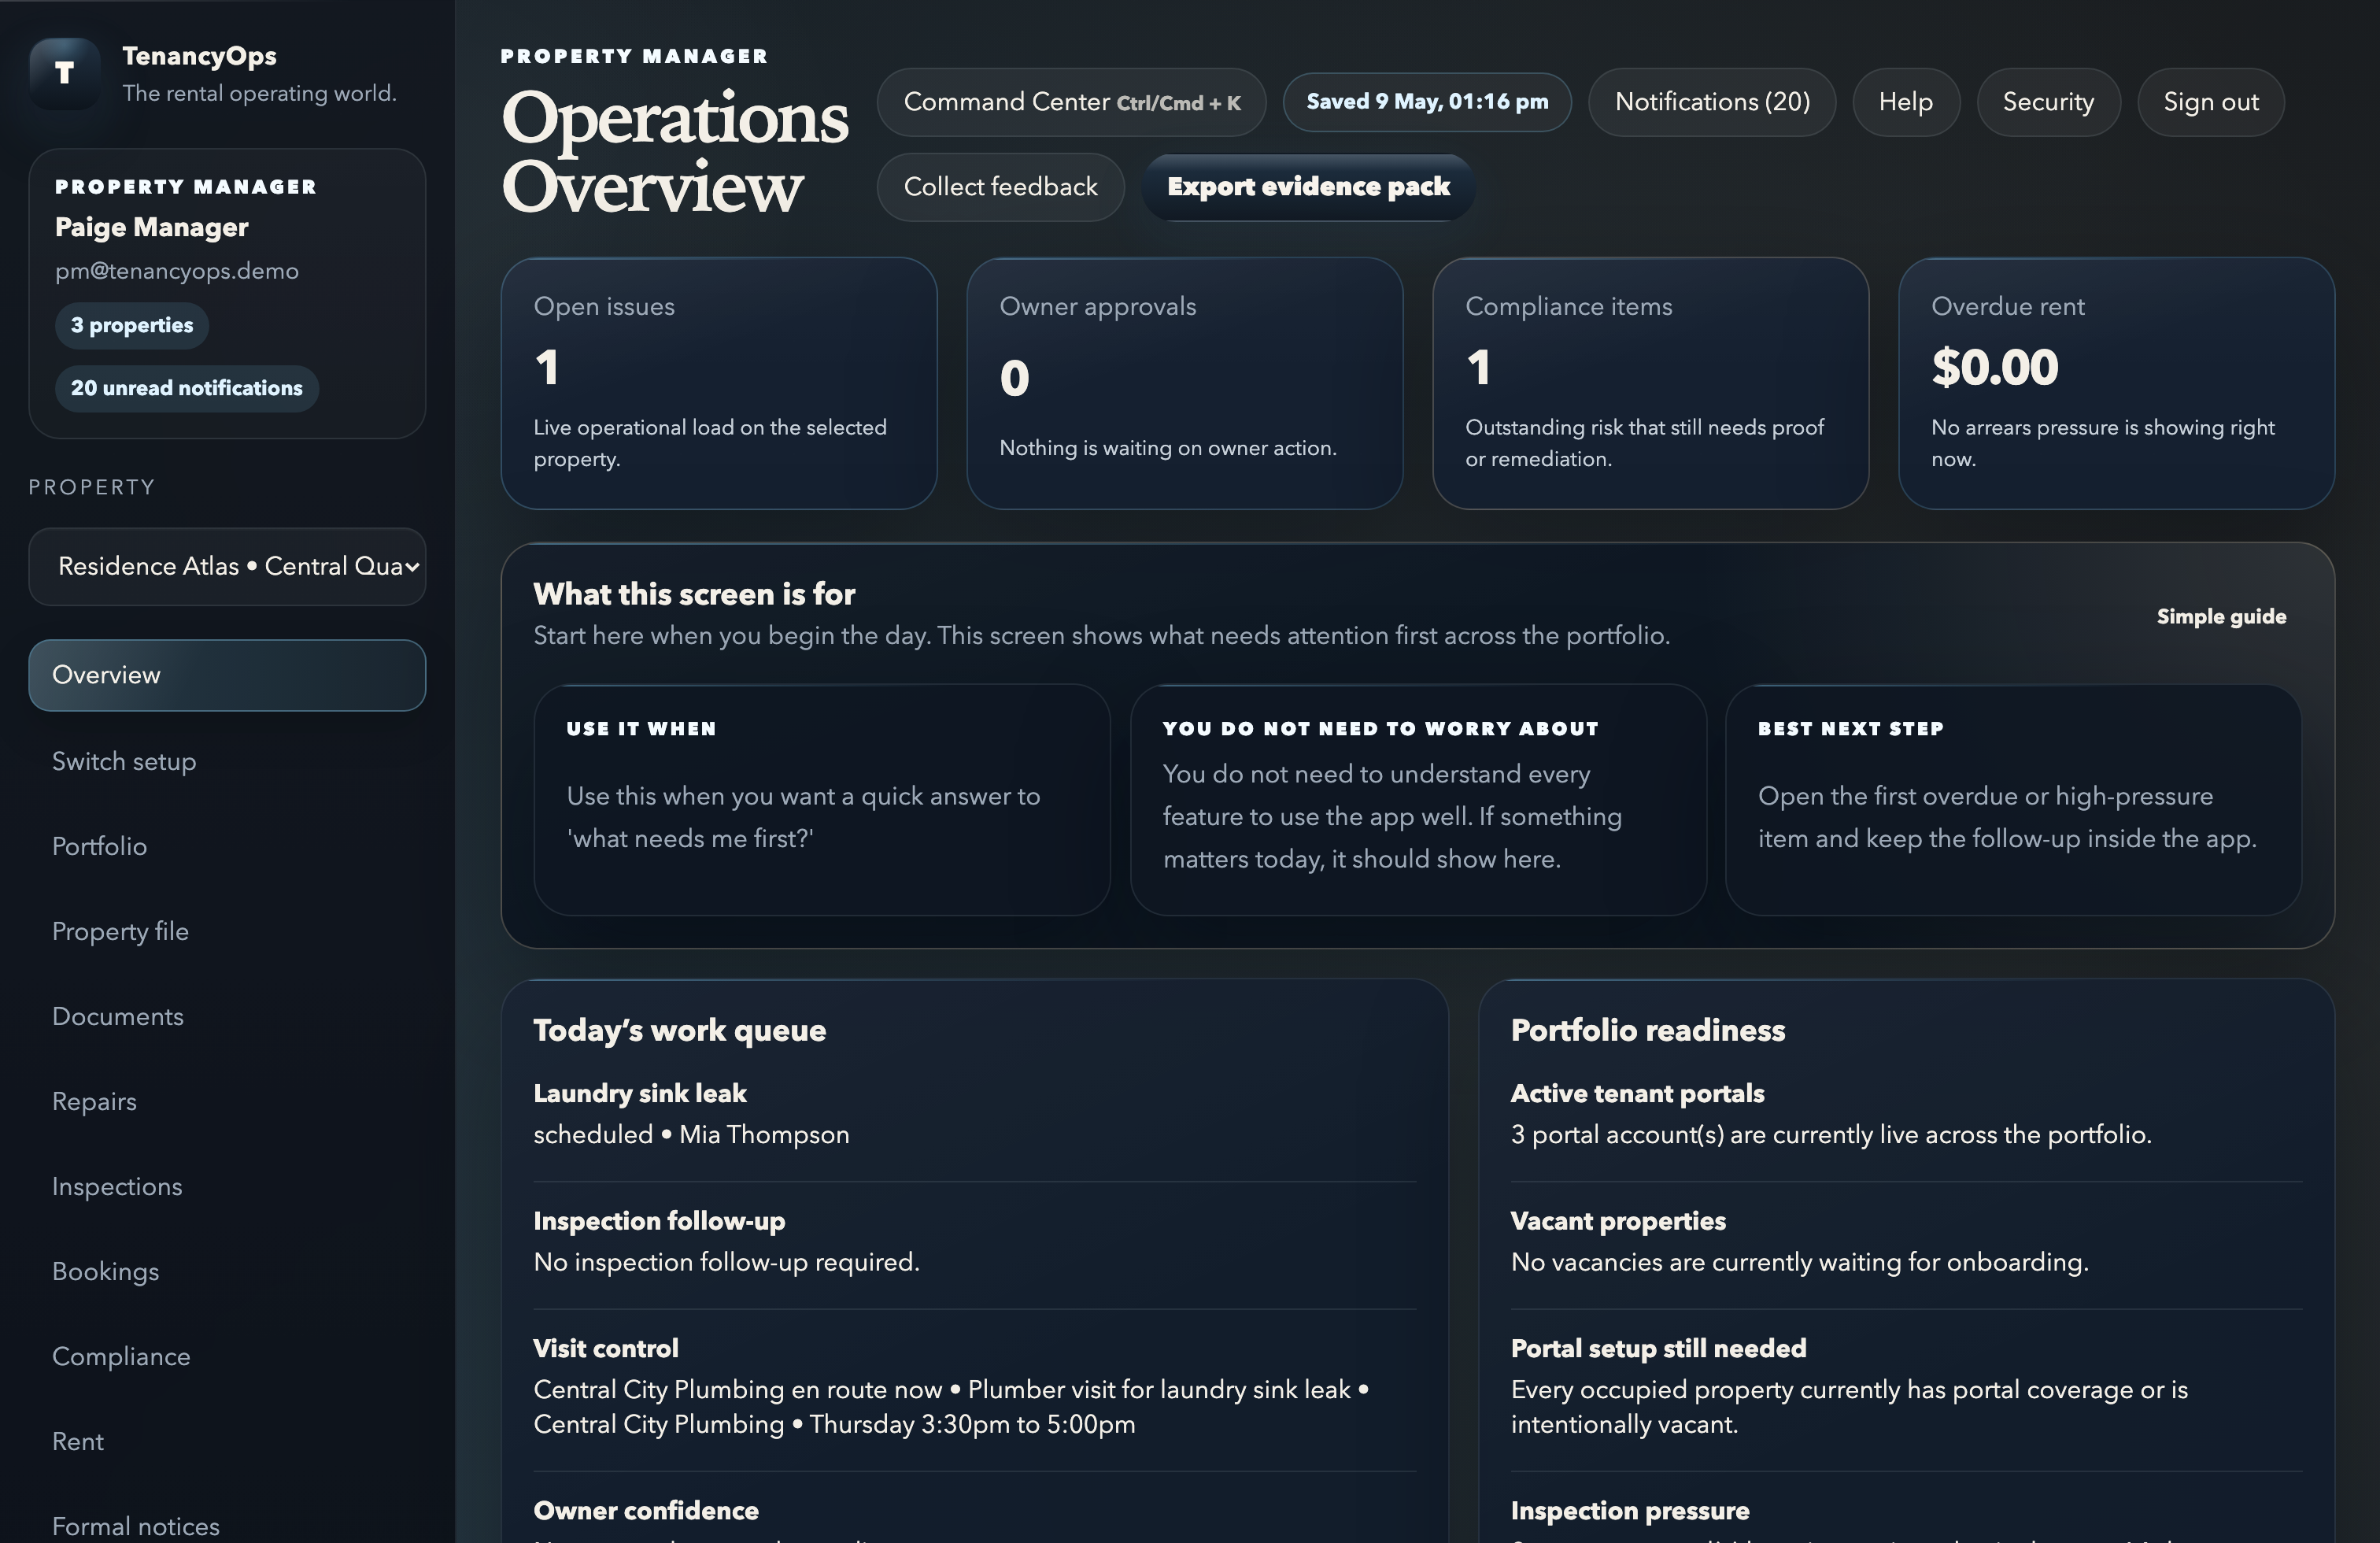Click the 'Best next step' guide card
Image resolution: width=2380 pixels, height=1543 pixels.
coord(2013,800)
